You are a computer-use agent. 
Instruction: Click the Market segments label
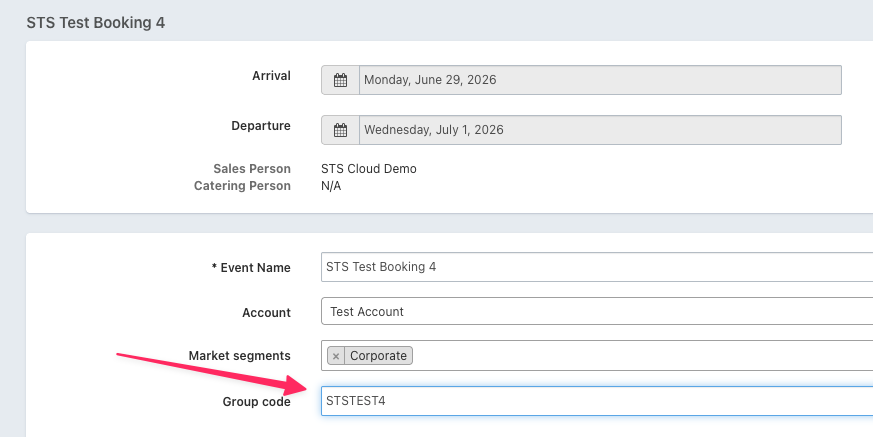pyautogui.click(x=239, y=356)
